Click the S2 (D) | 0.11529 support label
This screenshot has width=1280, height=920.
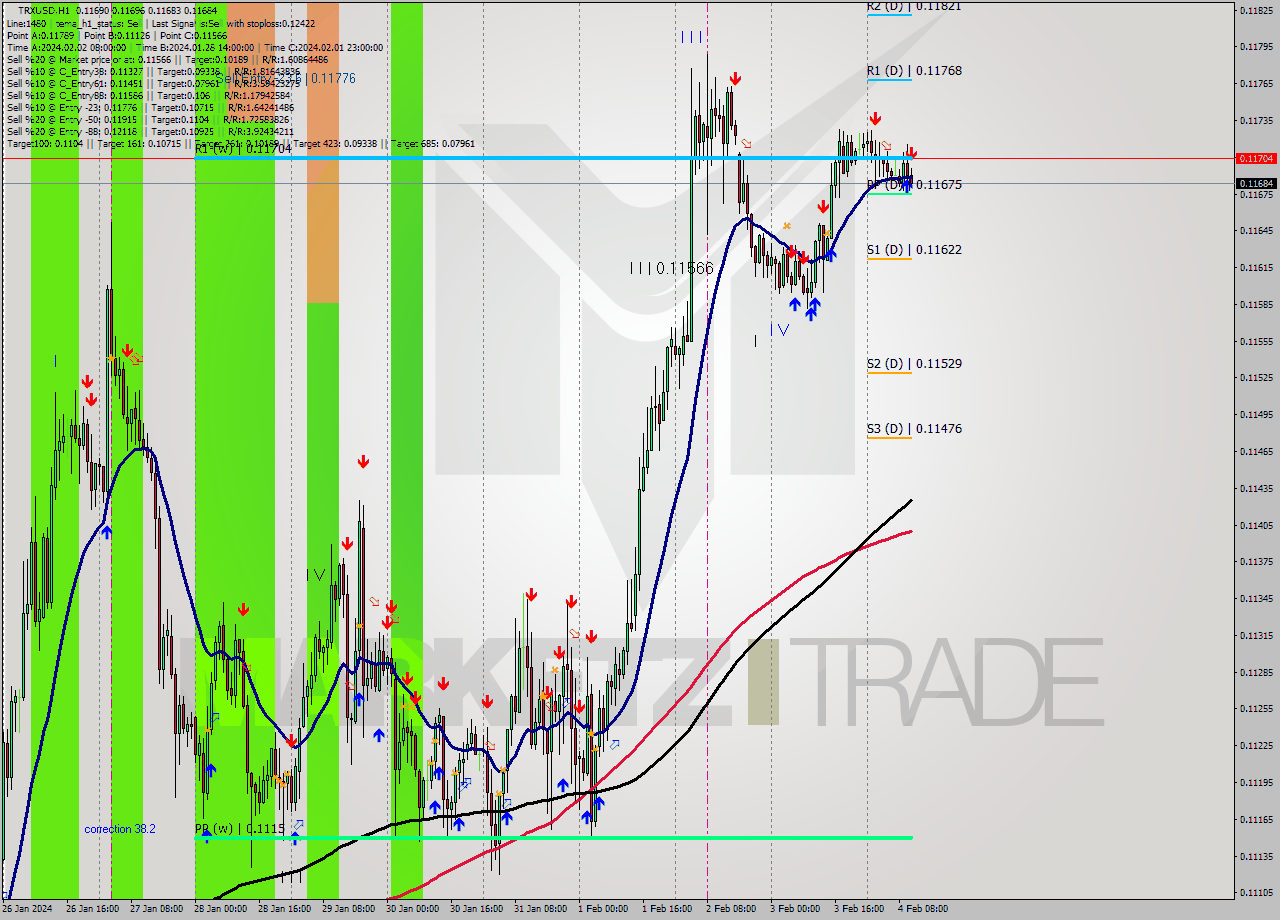click(x=914, y=364)
